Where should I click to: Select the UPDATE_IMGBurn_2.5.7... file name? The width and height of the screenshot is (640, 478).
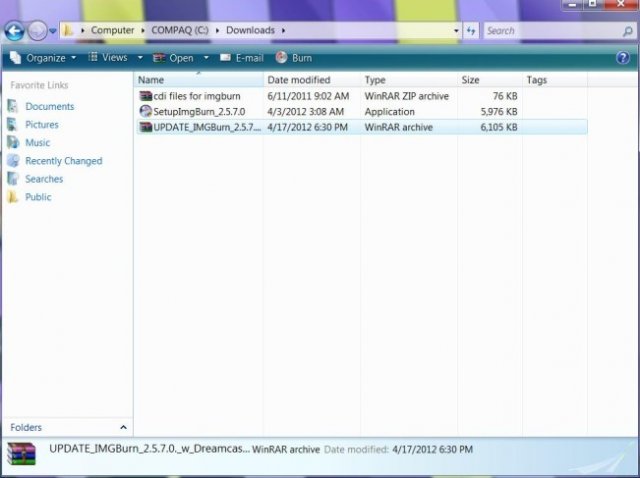[x=207, y=127]
